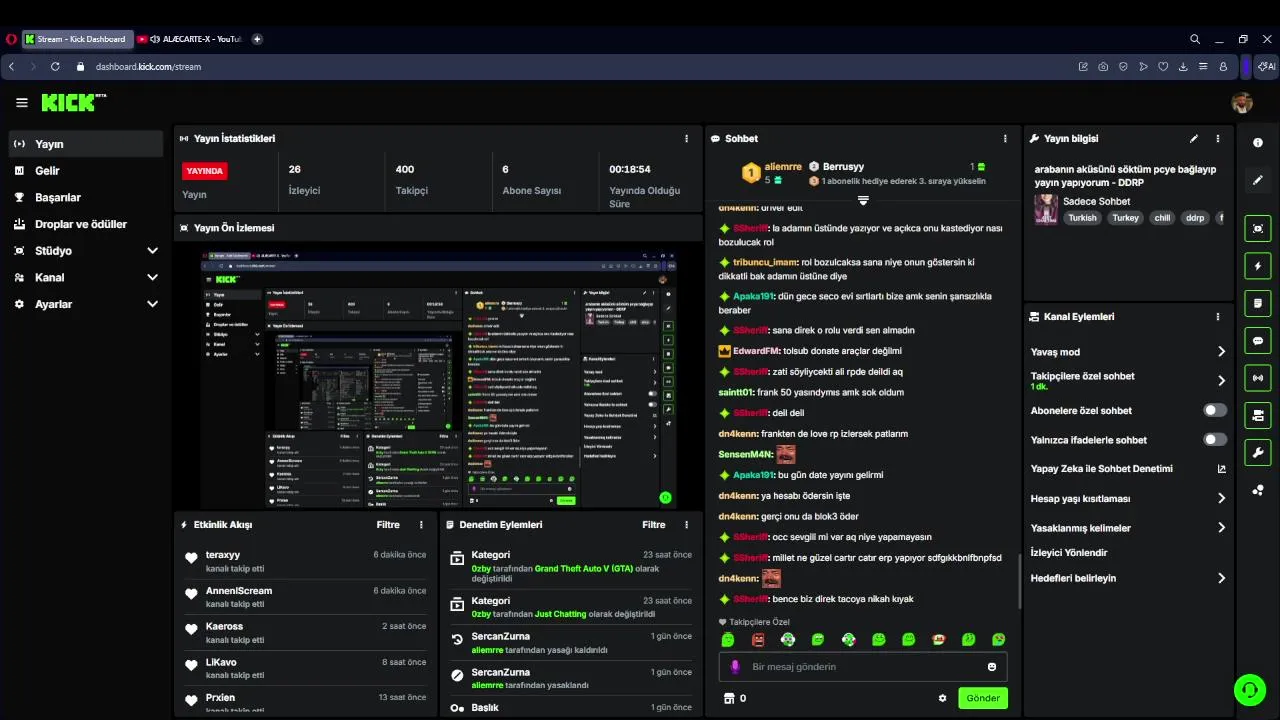Open the lightning bolt icon in the right sidebar
Image resolution: width=1280 pixels, height=720 pixels.
click(x=1258, y=266)
